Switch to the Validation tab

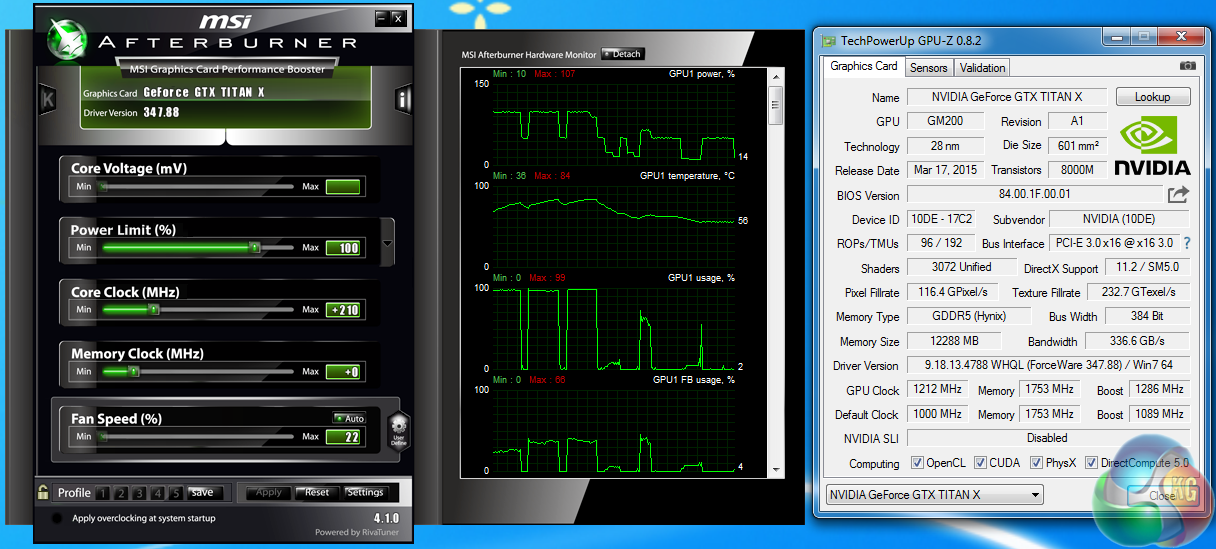click(982, 67)
